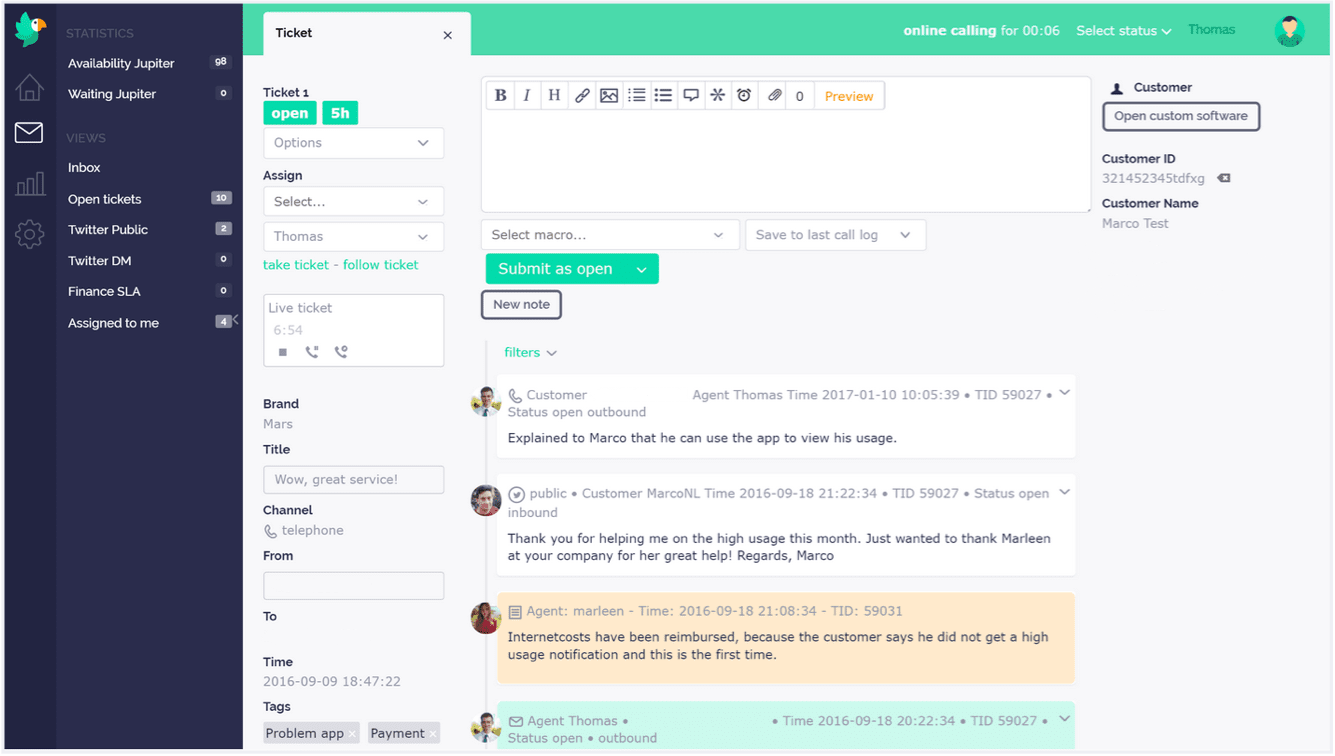Open the Select status dropdown in header

pos(1122,30)
